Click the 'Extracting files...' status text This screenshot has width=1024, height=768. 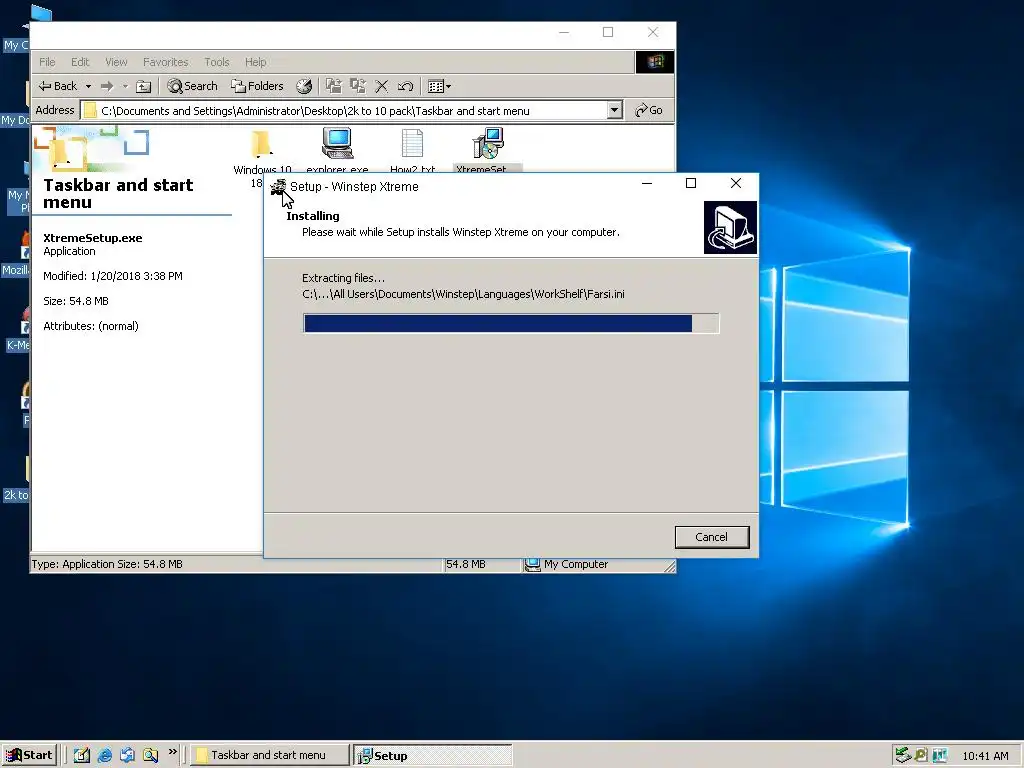pyautogui.click(x=344, y=278)
